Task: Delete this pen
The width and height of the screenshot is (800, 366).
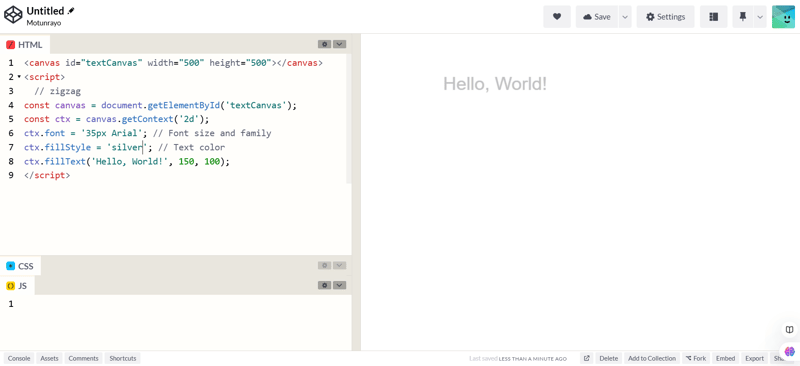Action: tap(608, 358)
